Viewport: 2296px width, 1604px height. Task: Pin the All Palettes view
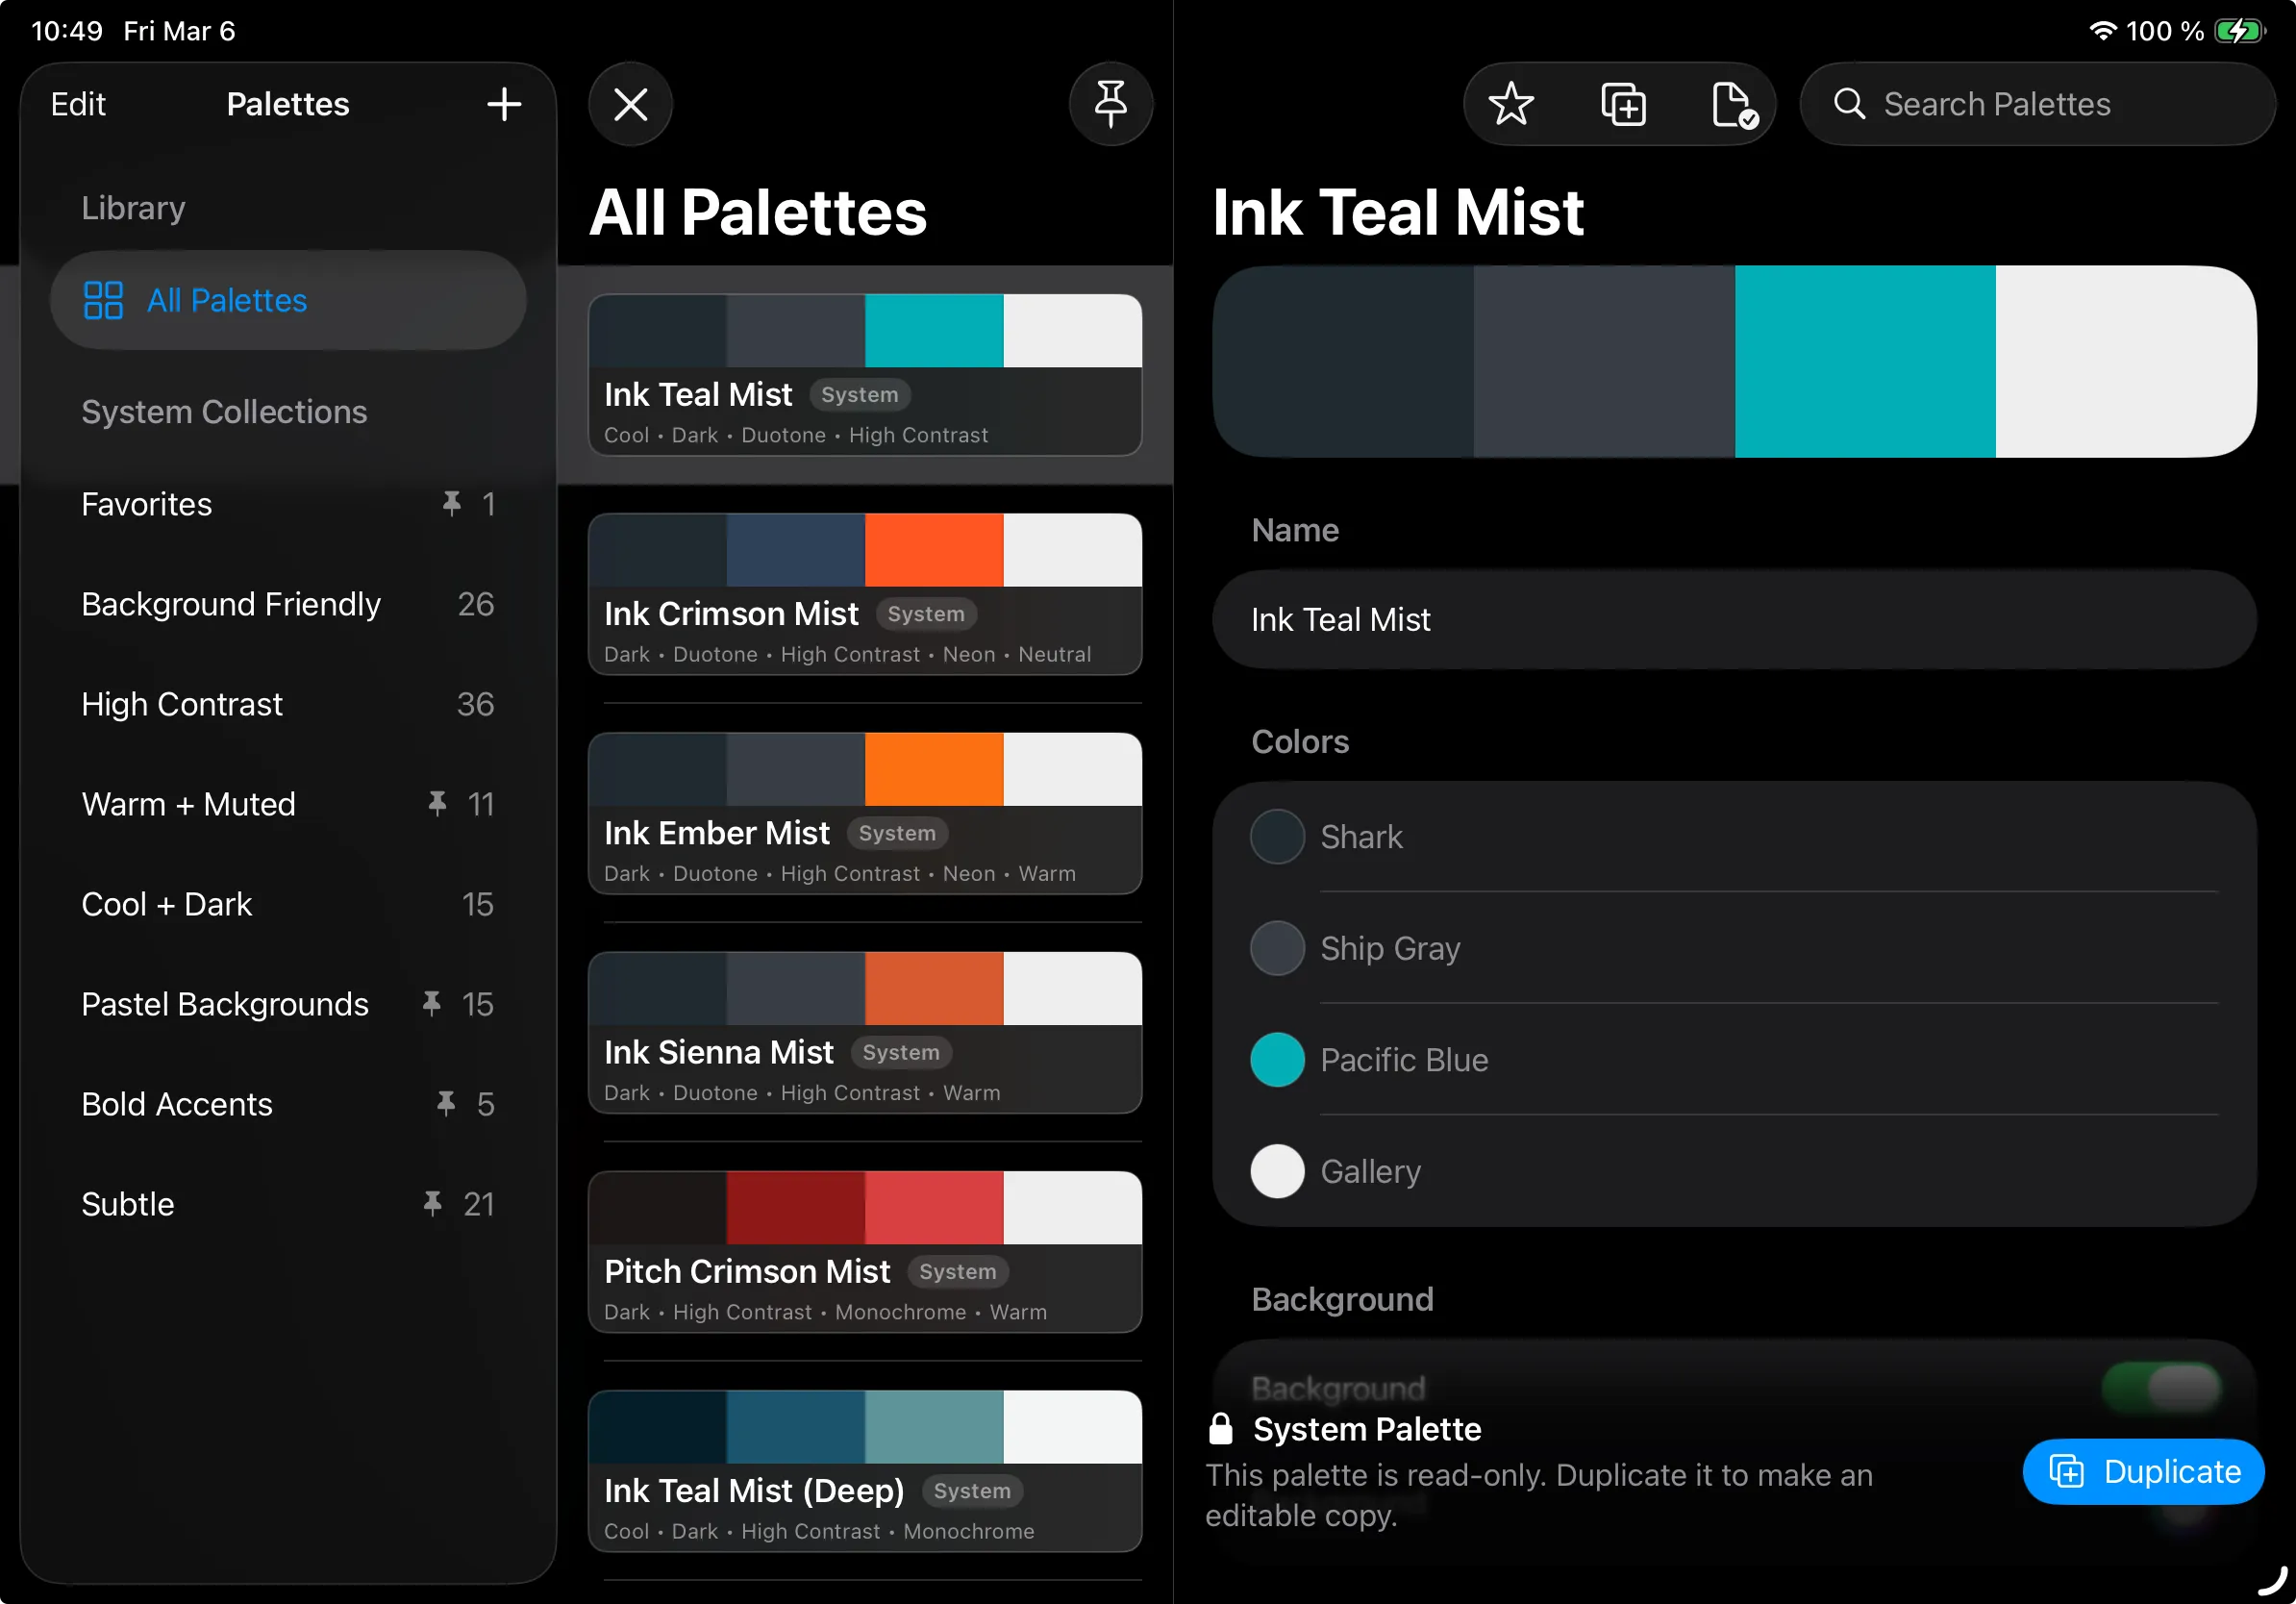point(1111,103)
